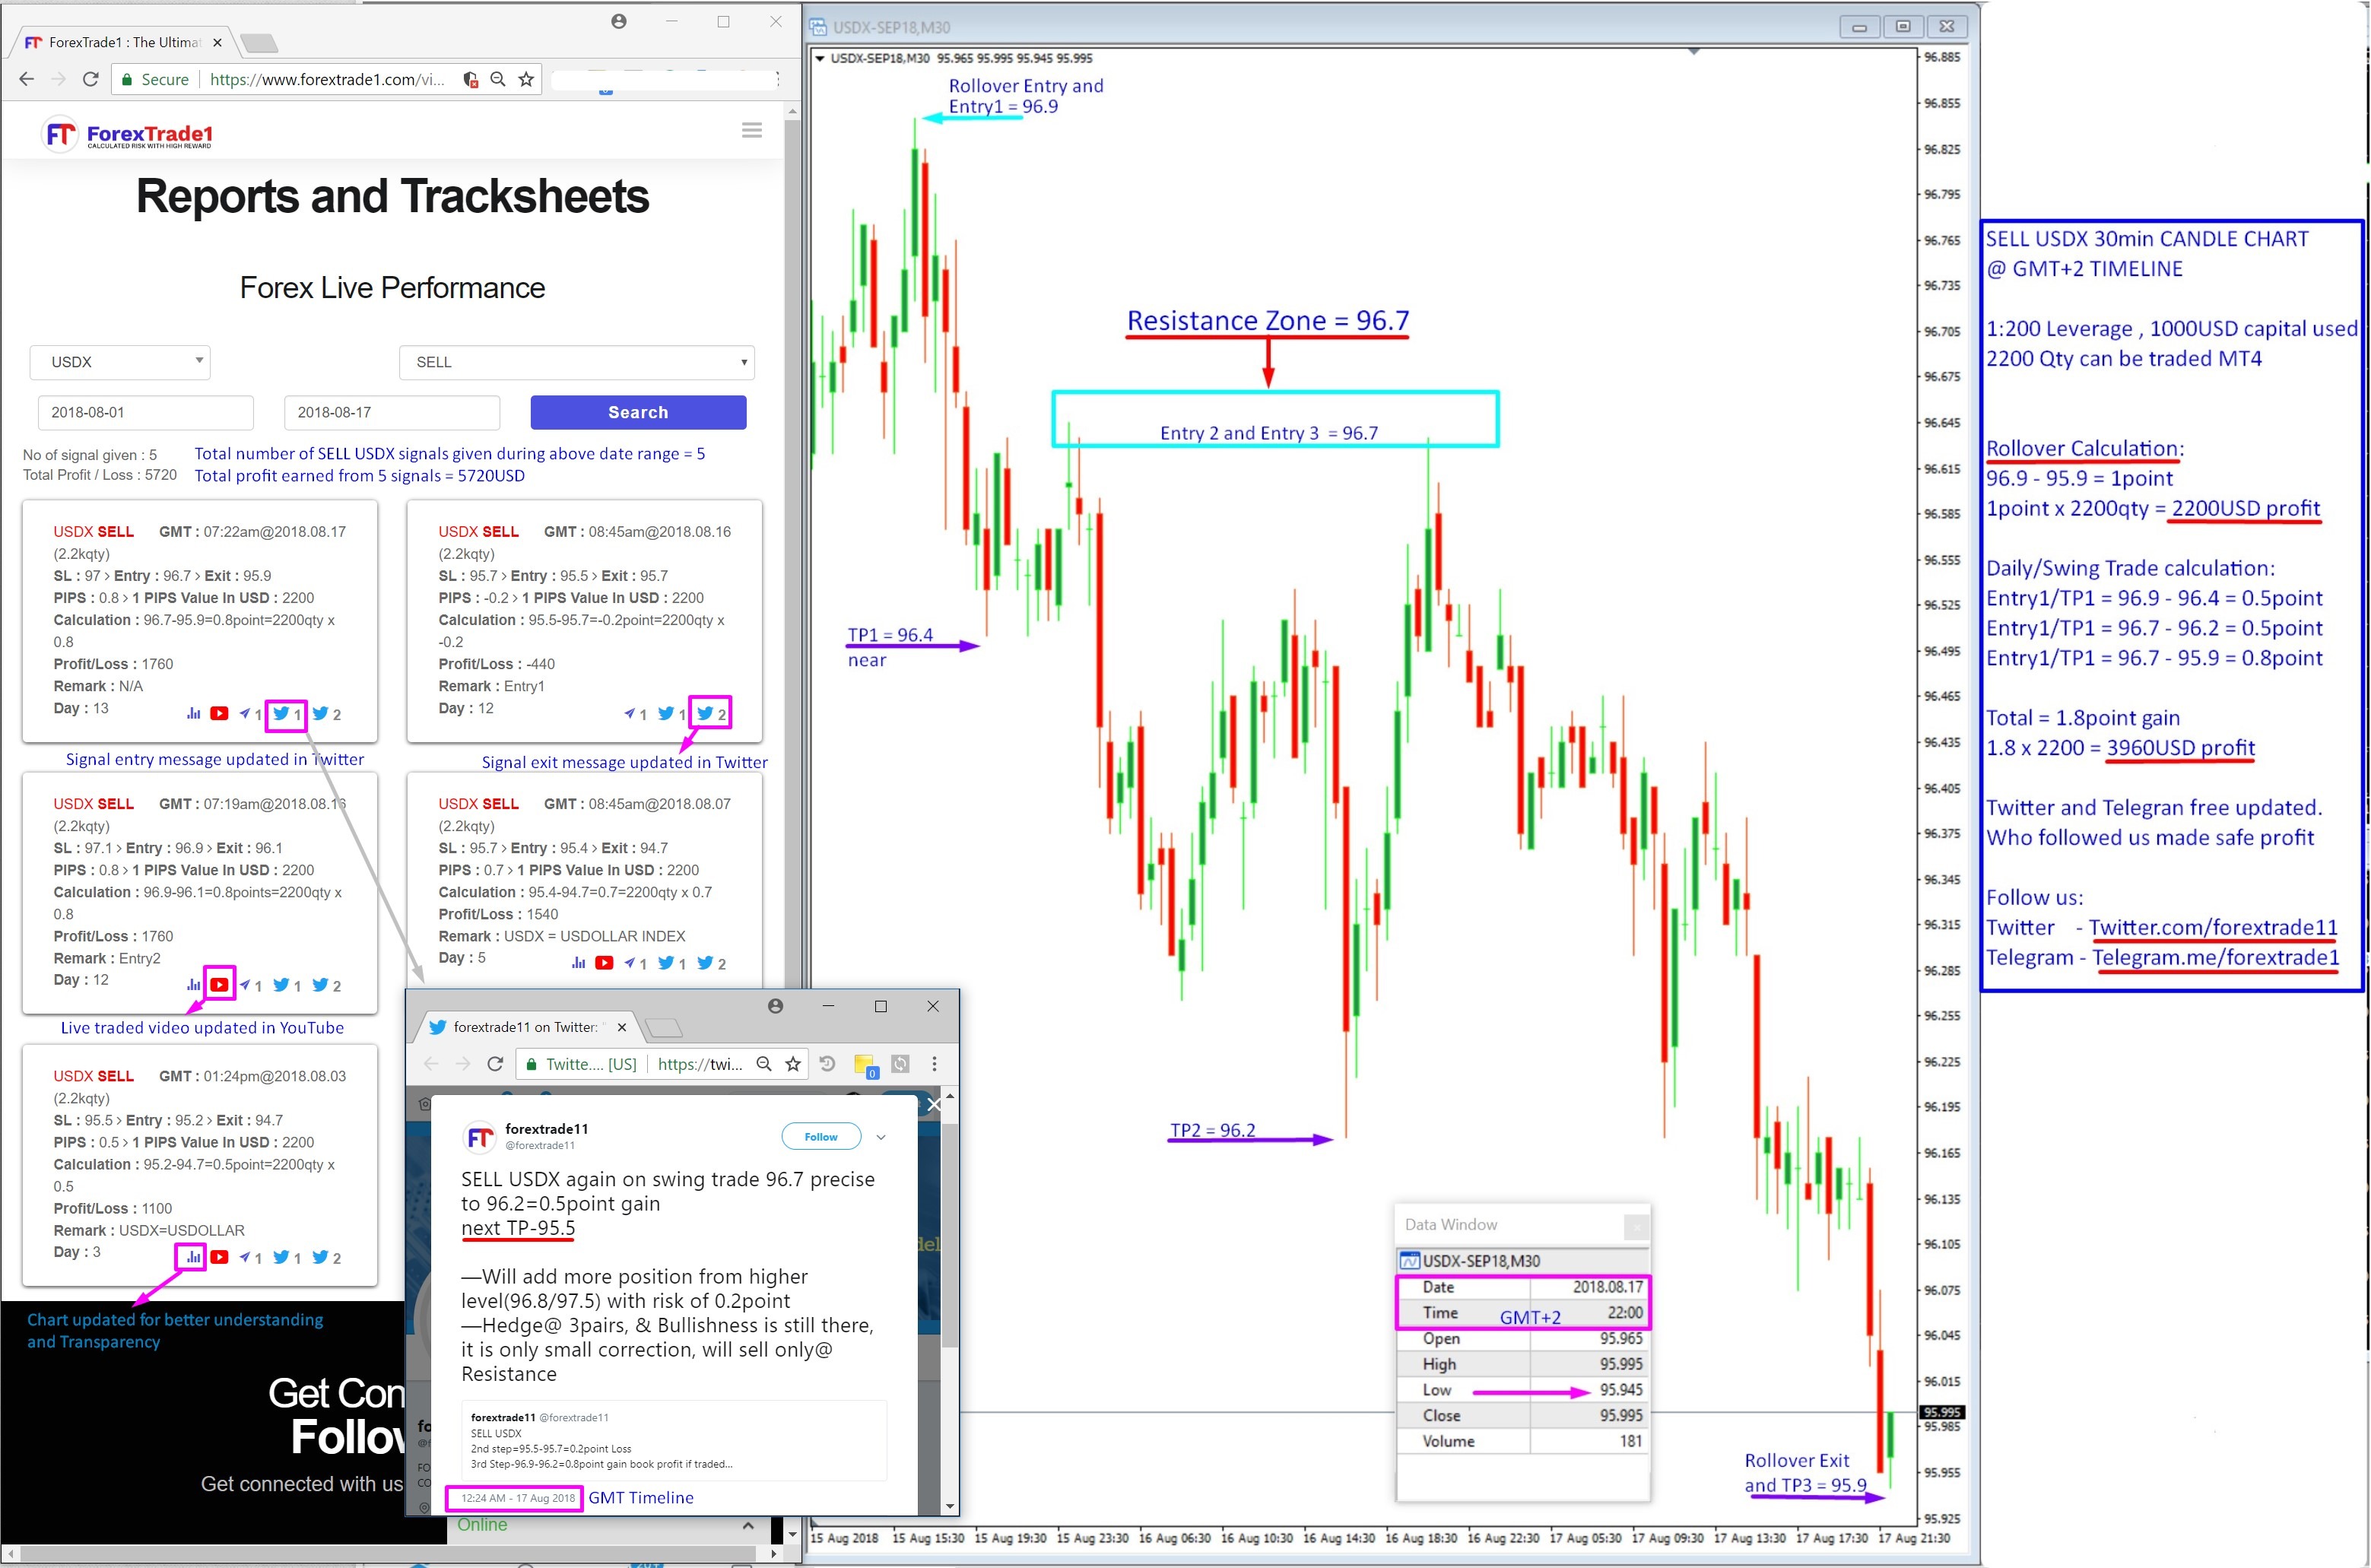Open the hamburger menu on ForexTrade1 site
2371x1568 pixels.
752,130
